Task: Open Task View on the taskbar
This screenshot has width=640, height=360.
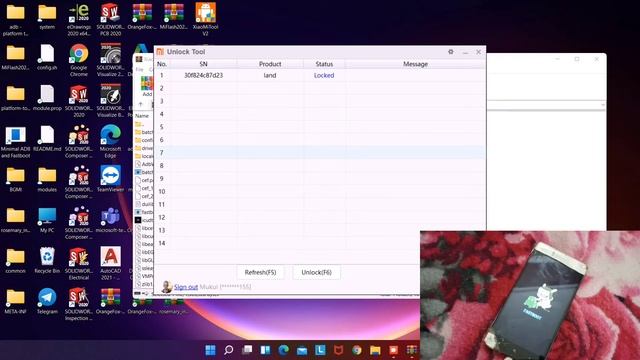Action: pos(247,350)
